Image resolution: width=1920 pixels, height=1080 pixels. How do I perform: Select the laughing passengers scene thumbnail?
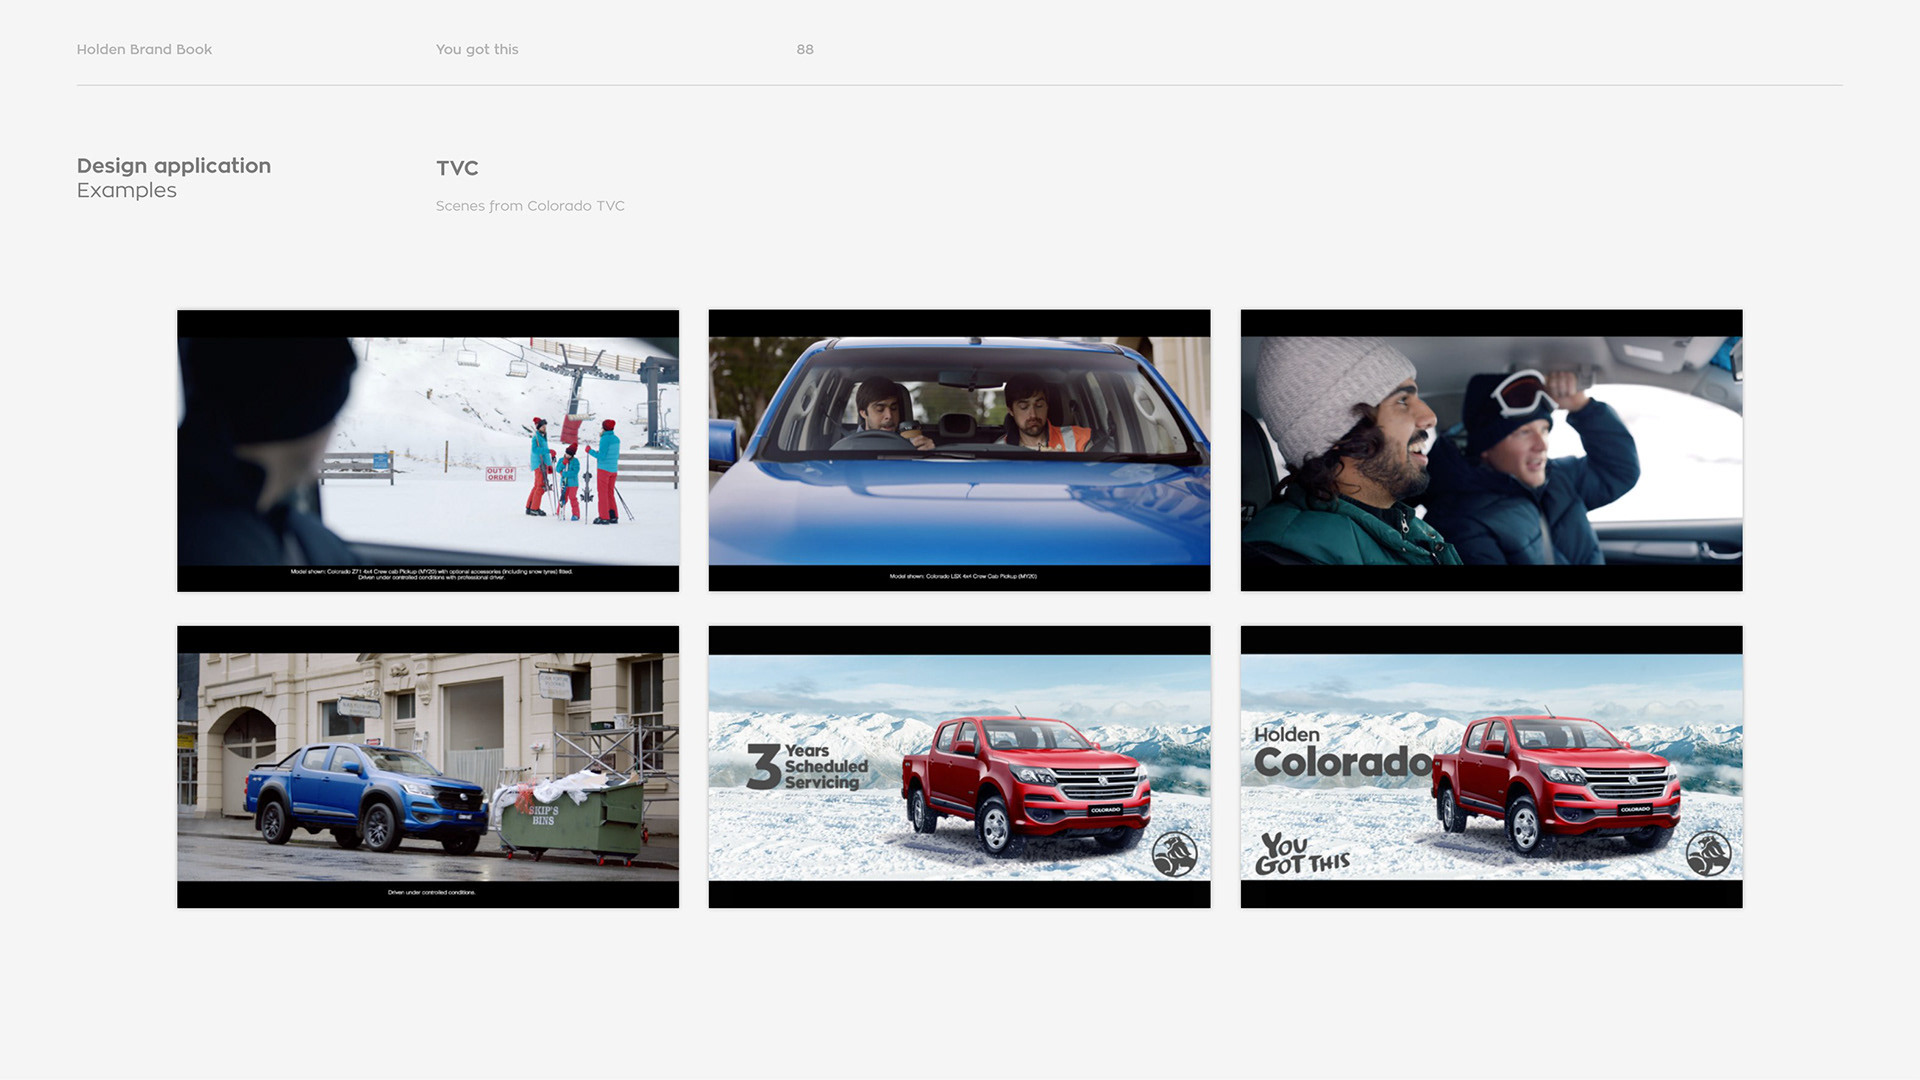(x=1491, y=450)
